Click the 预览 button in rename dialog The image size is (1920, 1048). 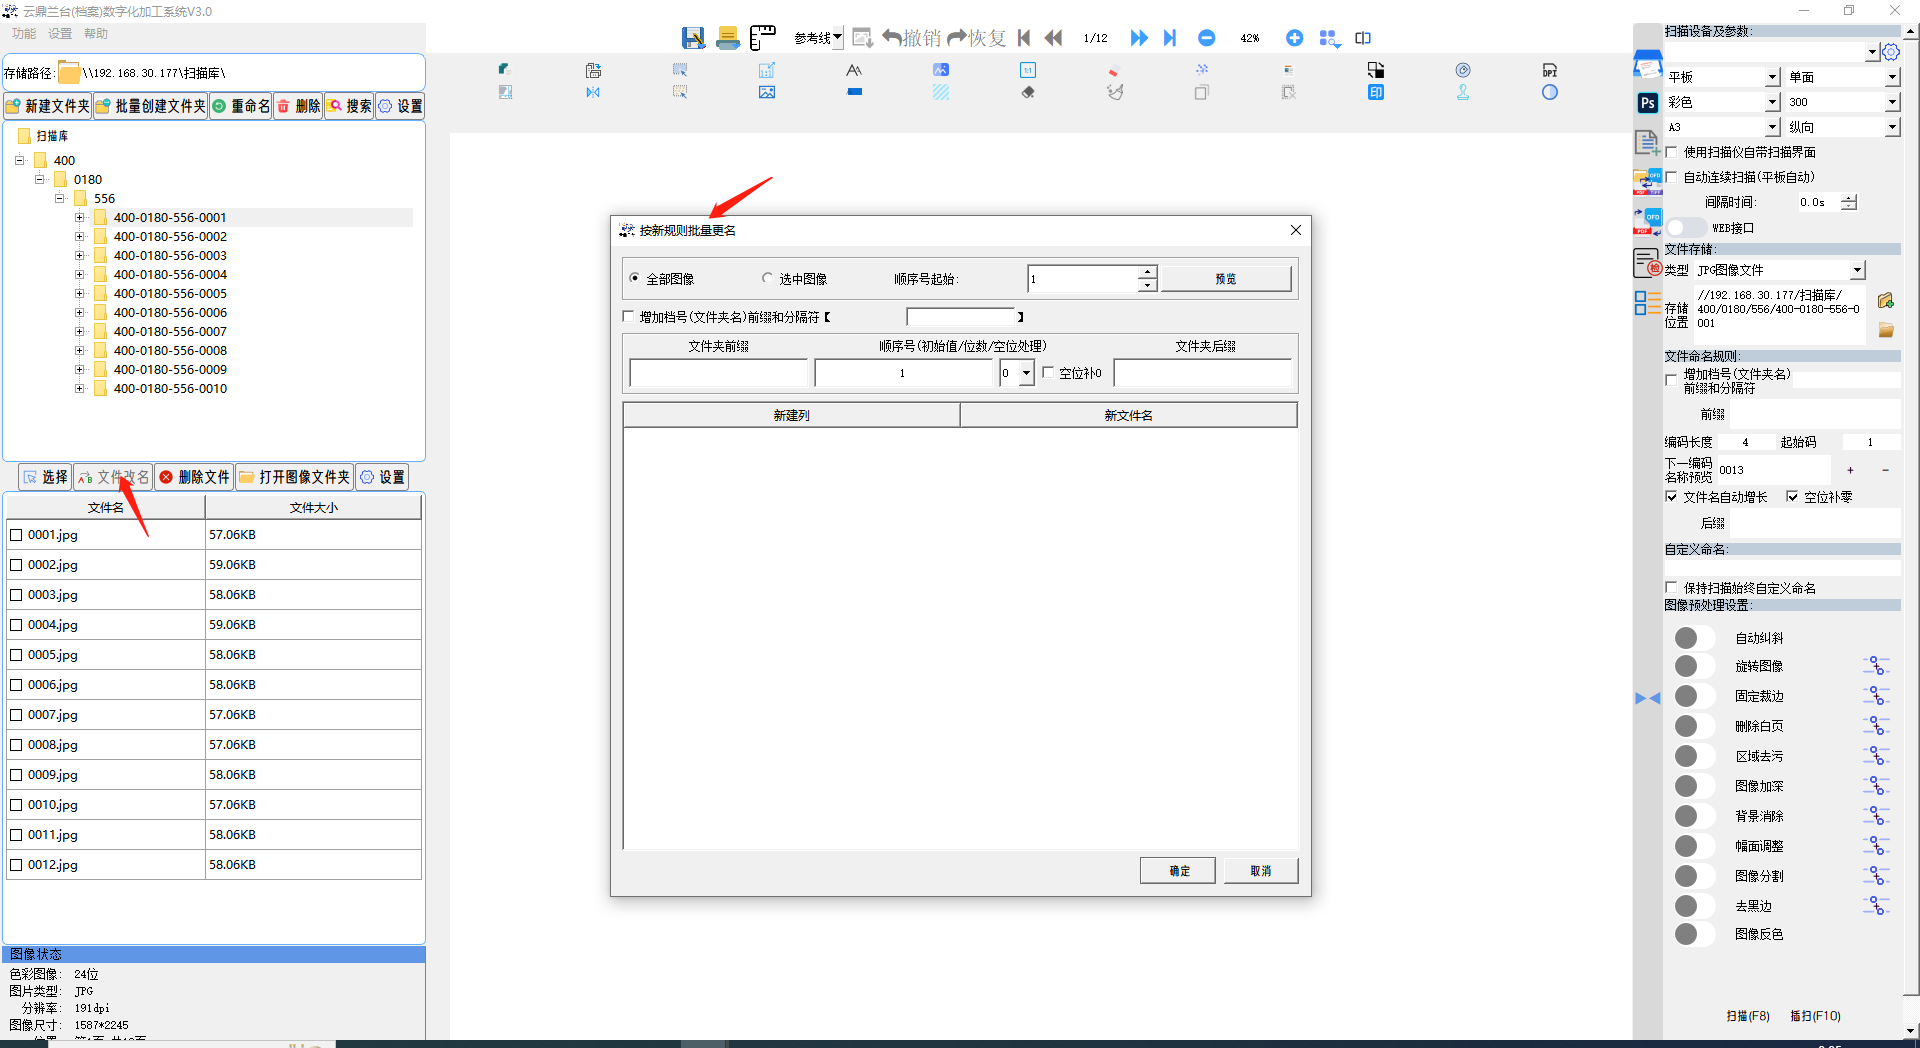(x=1225, y=279)
